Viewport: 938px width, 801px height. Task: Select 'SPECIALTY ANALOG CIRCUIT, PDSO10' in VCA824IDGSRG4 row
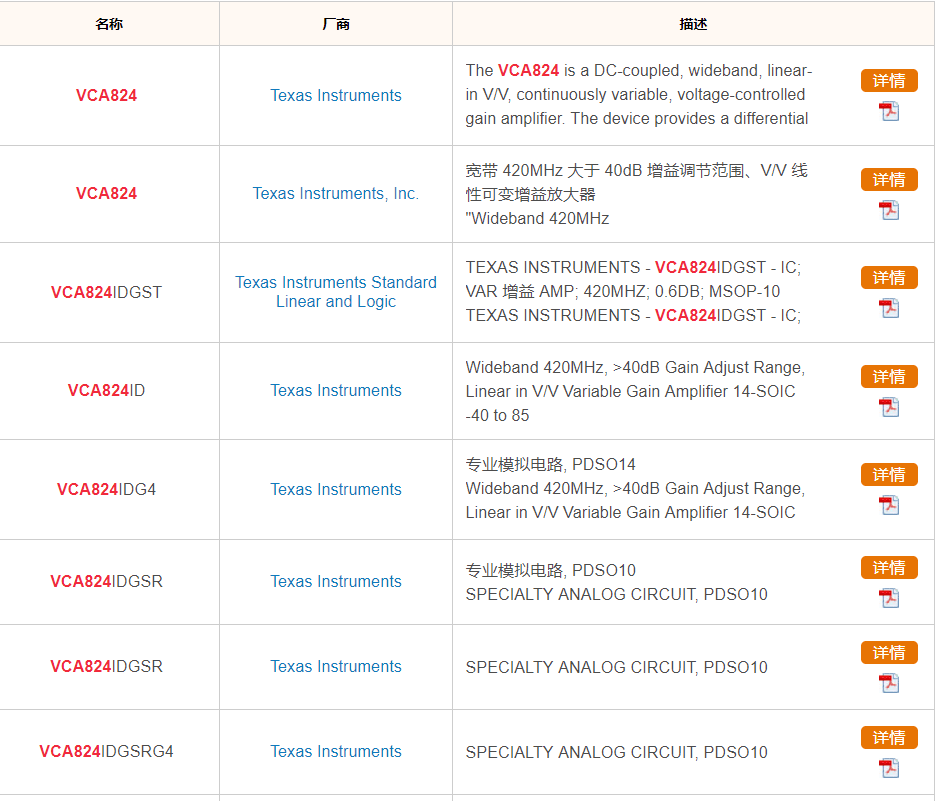616,751
